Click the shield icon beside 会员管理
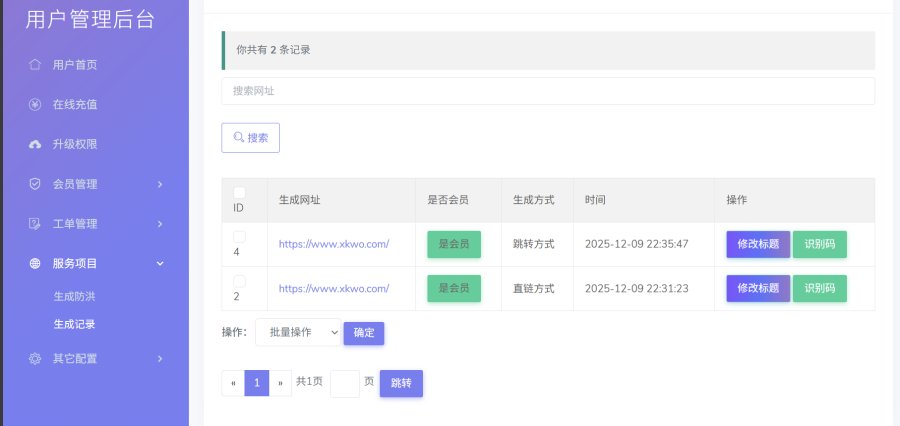Image resolution: width=900 pixels, height=426 pixels. point(34,184)
